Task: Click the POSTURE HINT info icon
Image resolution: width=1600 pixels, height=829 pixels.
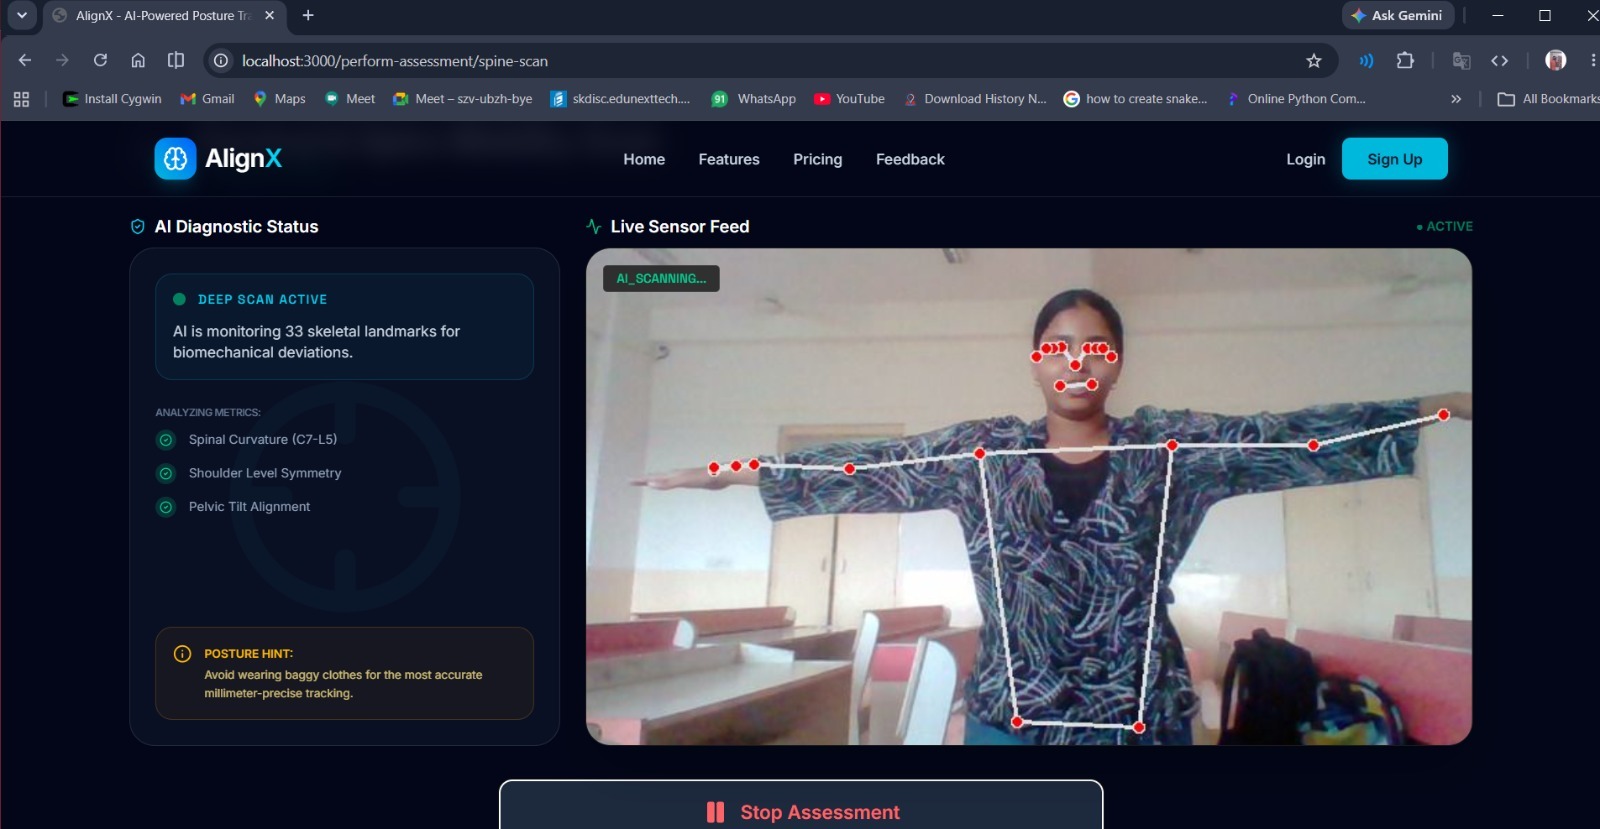Action: (182, 654)
